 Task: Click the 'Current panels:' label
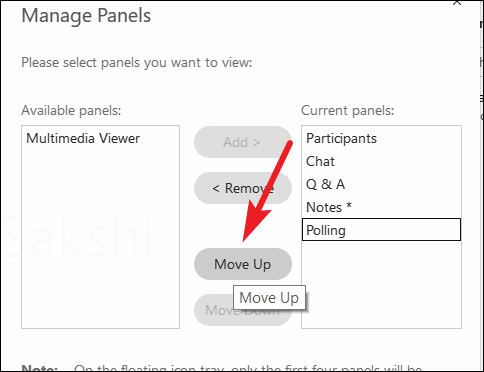347,110
